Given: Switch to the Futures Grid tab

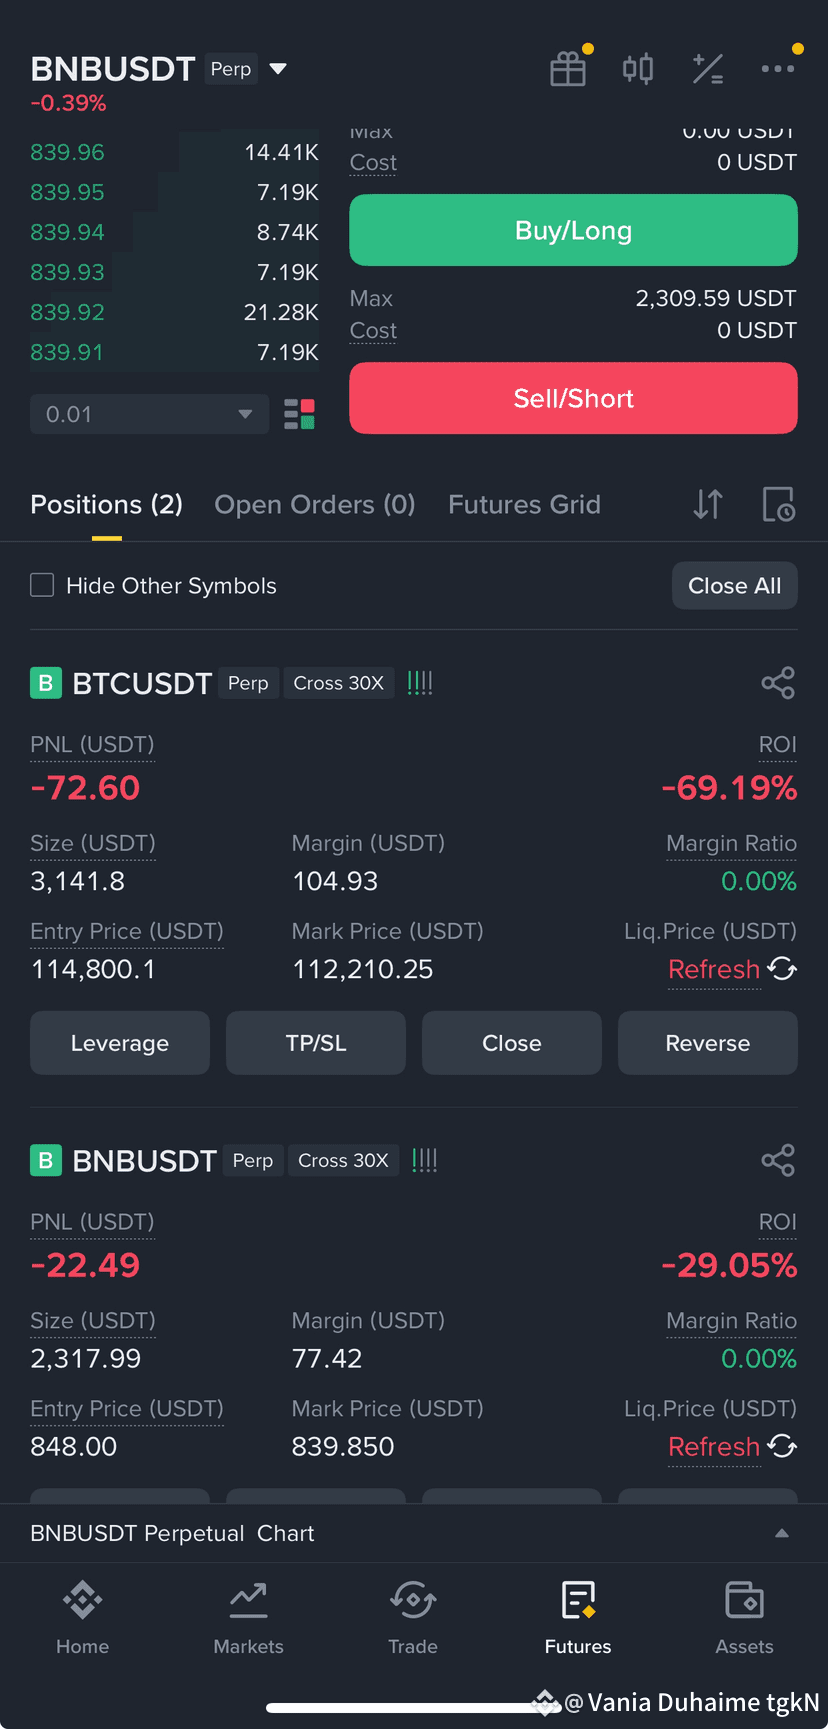Looking at the screenshot, I should tap(524, 504).
